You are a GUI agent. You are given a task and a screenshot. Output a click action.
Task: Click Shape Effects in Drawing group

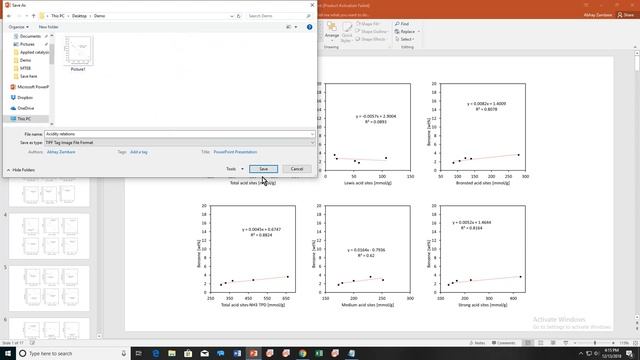pyautogui.click(x=370, y=39)
